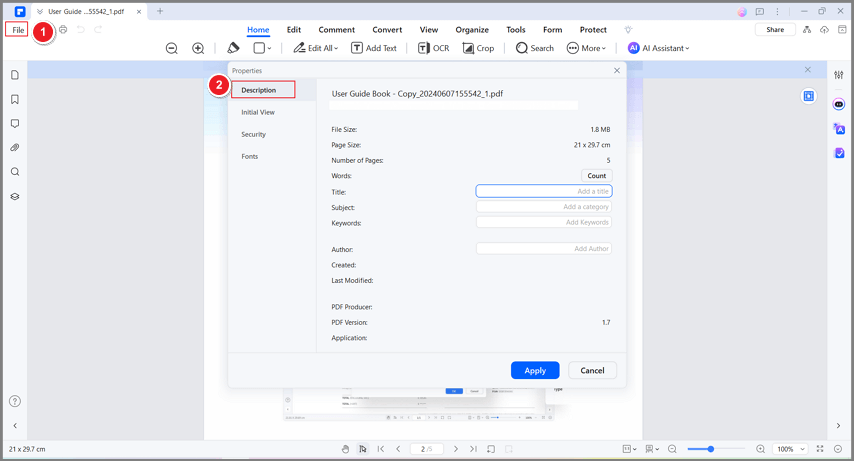Click the Keywords input field
Image resolution: width=854 pixels, height=461 pixels.
[x=544, y=222]
